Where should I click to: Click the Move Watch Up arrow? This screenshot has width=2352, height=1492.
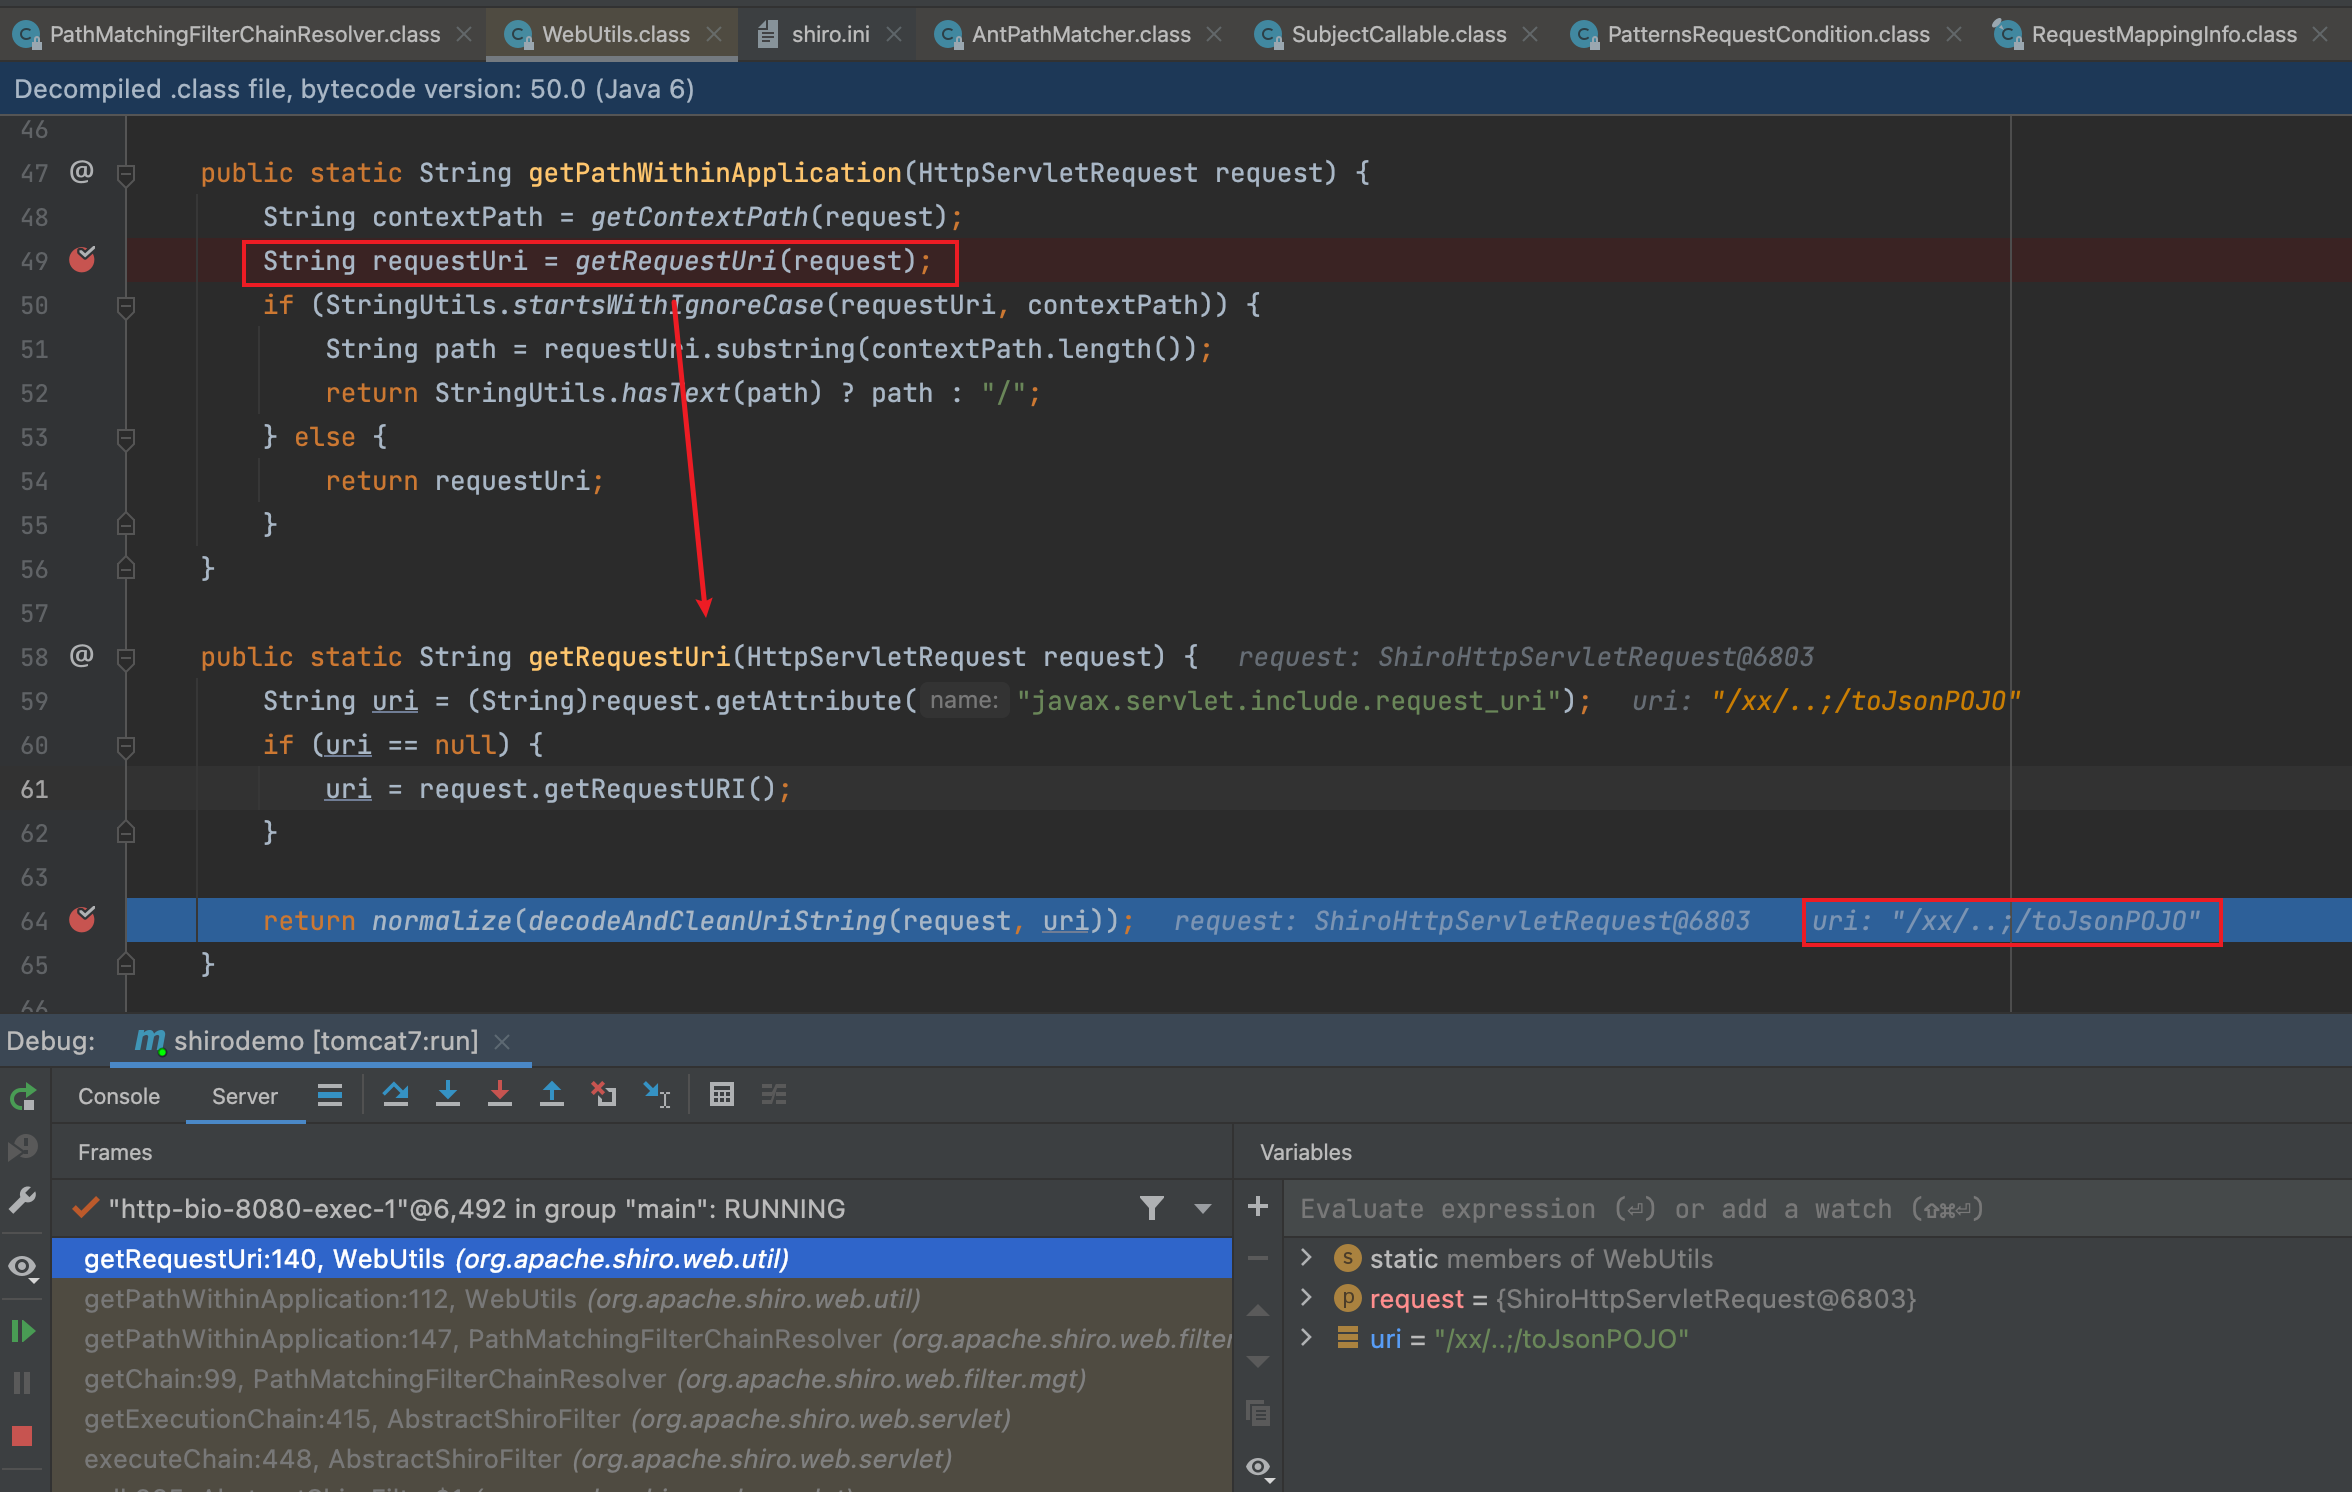1258,1310
